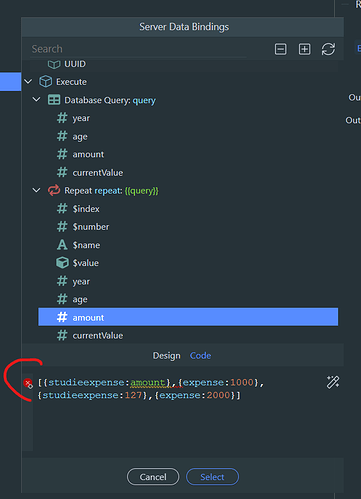
Task: Click the Database Query table icon
Action: tap(54, 100)
